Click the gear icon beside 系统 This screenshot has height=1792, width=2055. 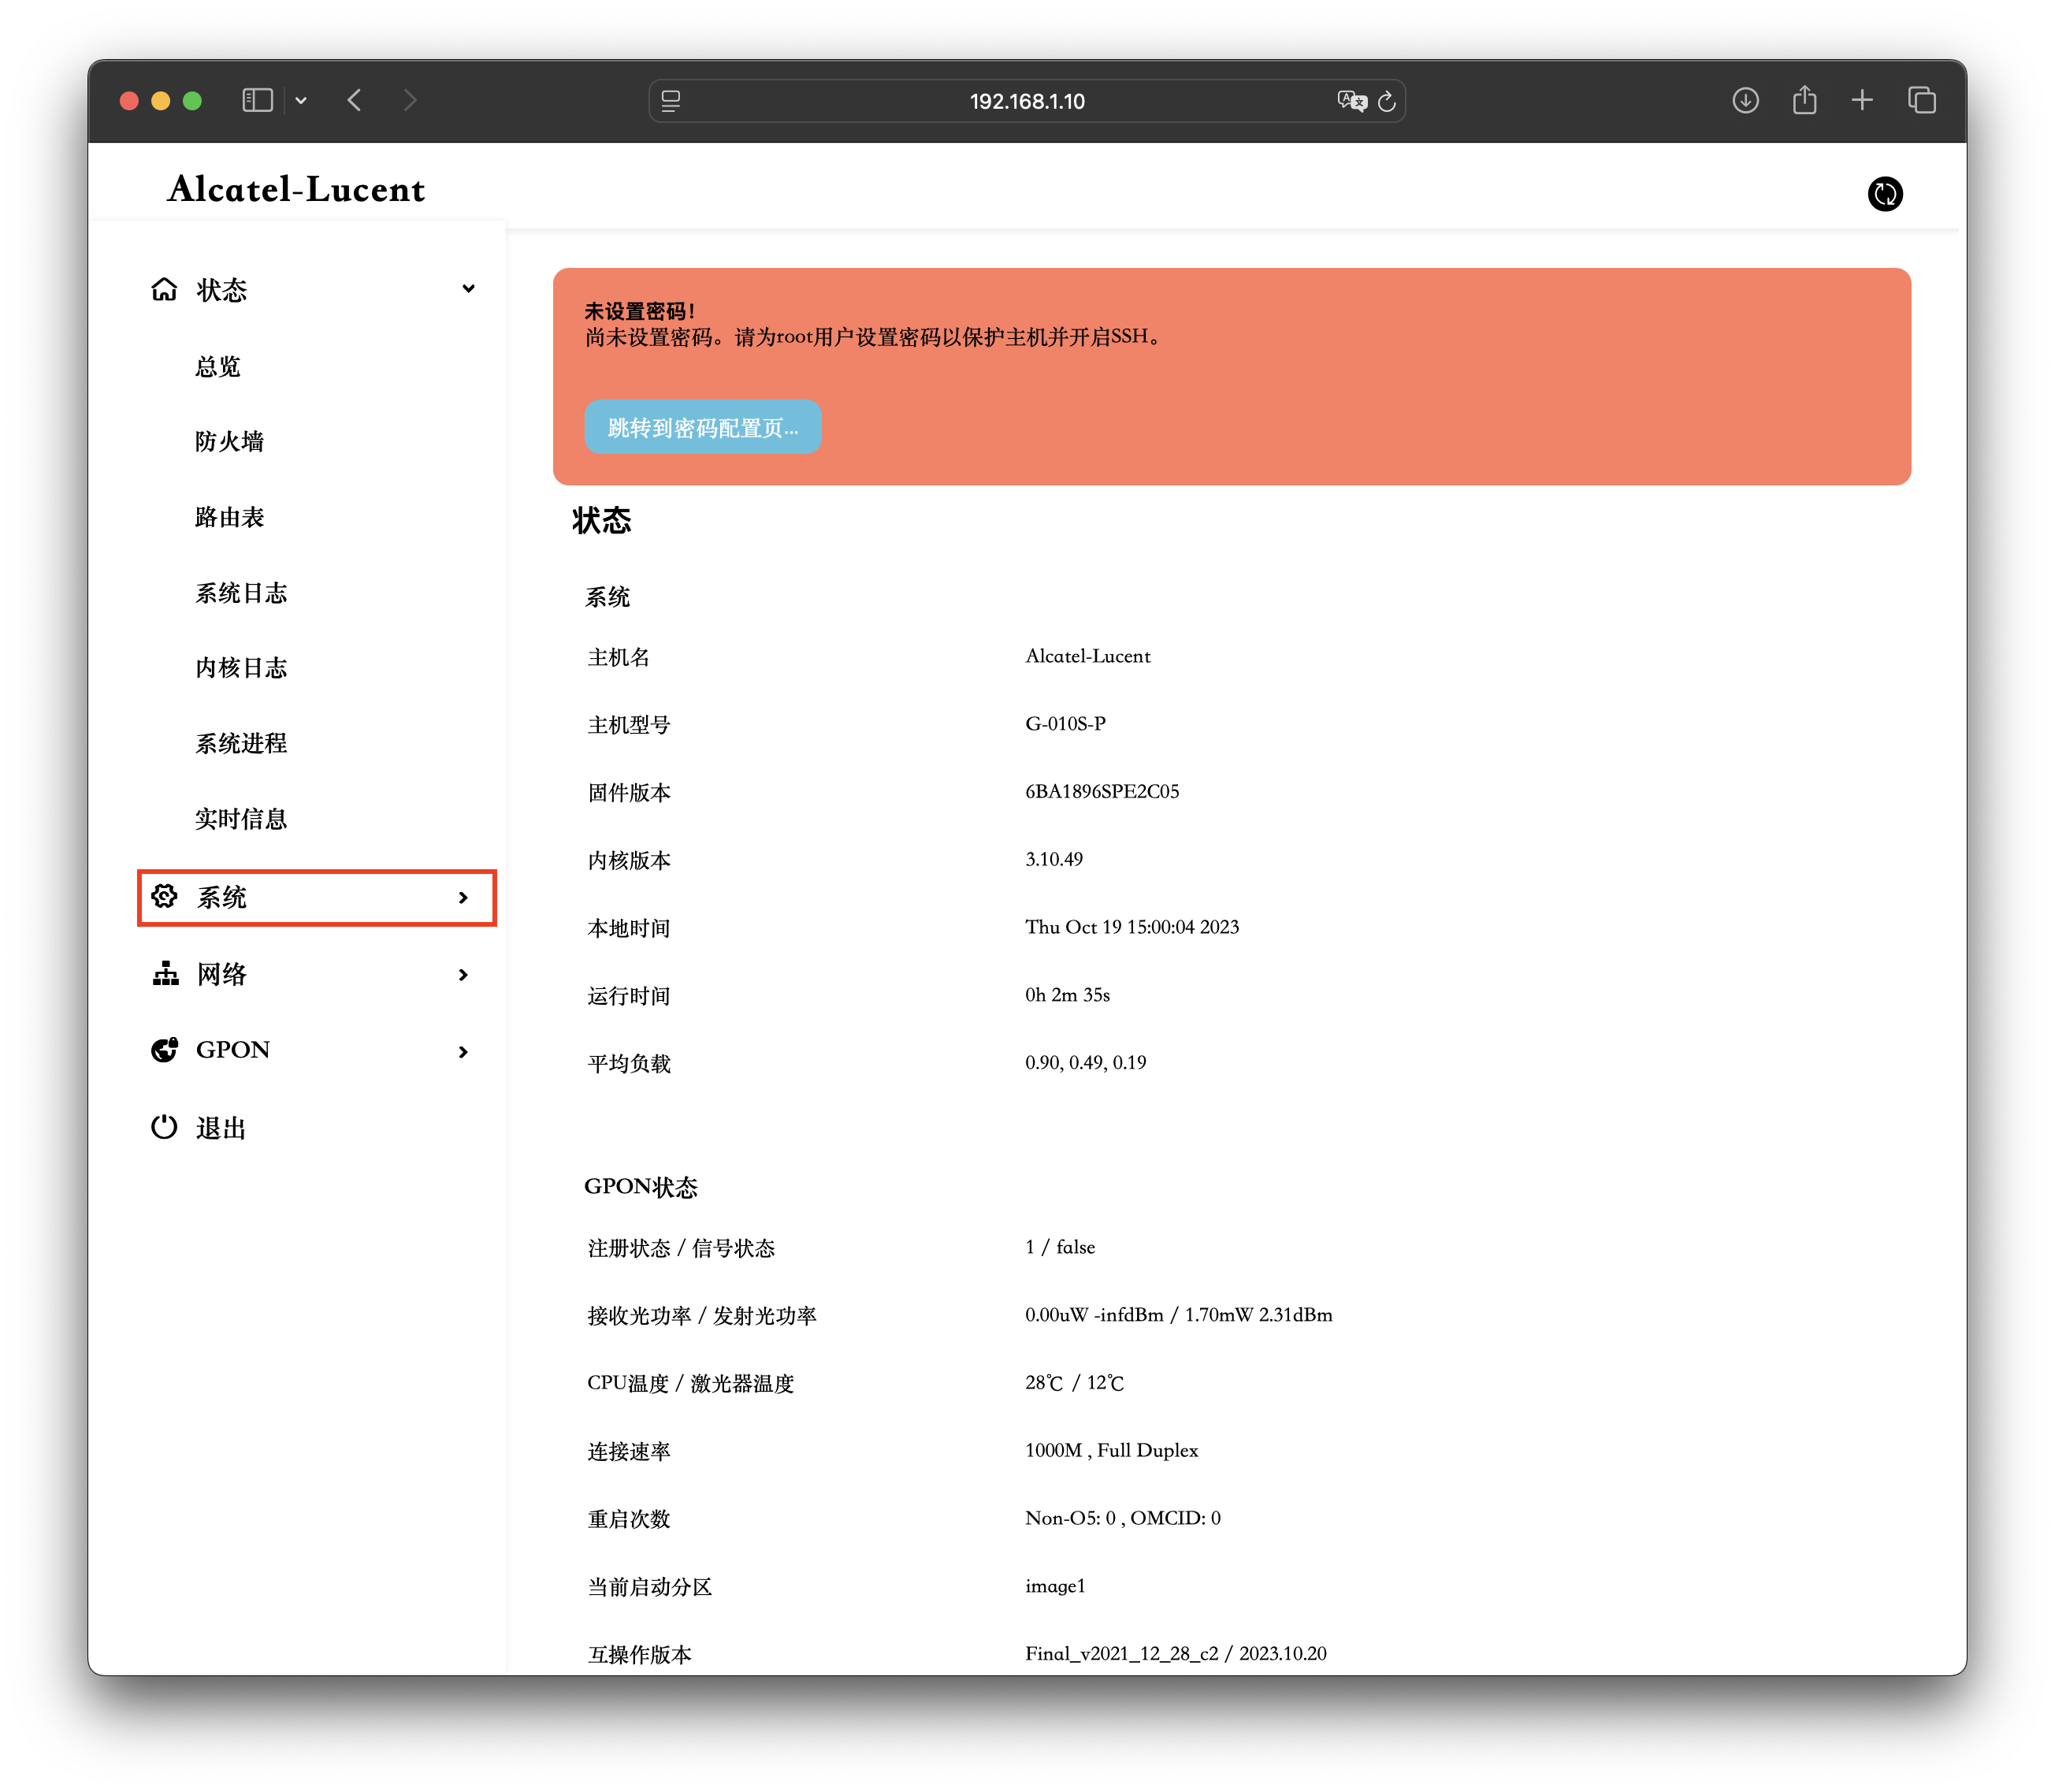pyautogui.click(x=164, y=897)
